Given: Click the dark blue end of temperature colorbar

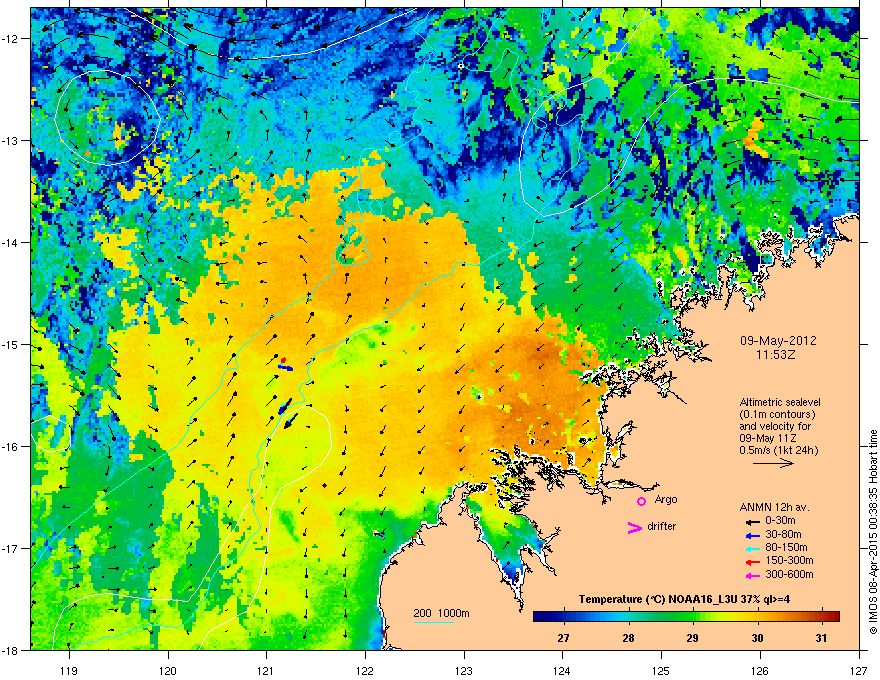Looking at the screenshot, I should pyautogui.click(x=540, y=616).
